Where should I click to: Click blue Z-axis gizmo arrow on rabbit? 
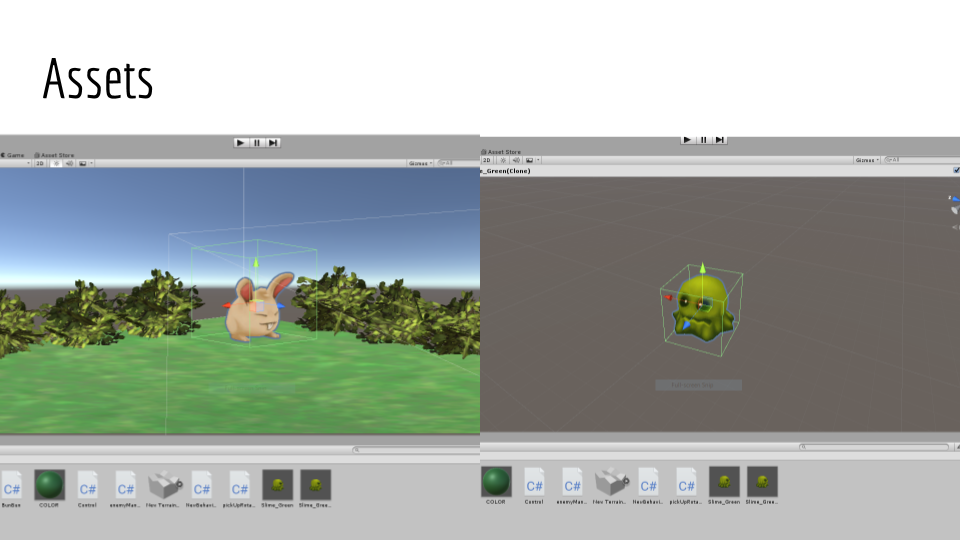pos(280,305)
